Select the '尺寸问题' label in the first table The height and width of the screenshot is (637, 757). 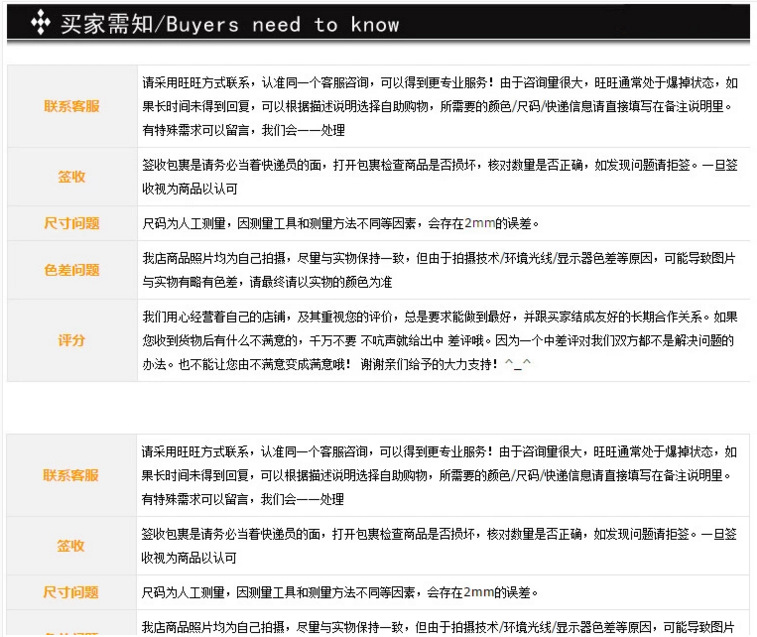click(x=71, y=223)
